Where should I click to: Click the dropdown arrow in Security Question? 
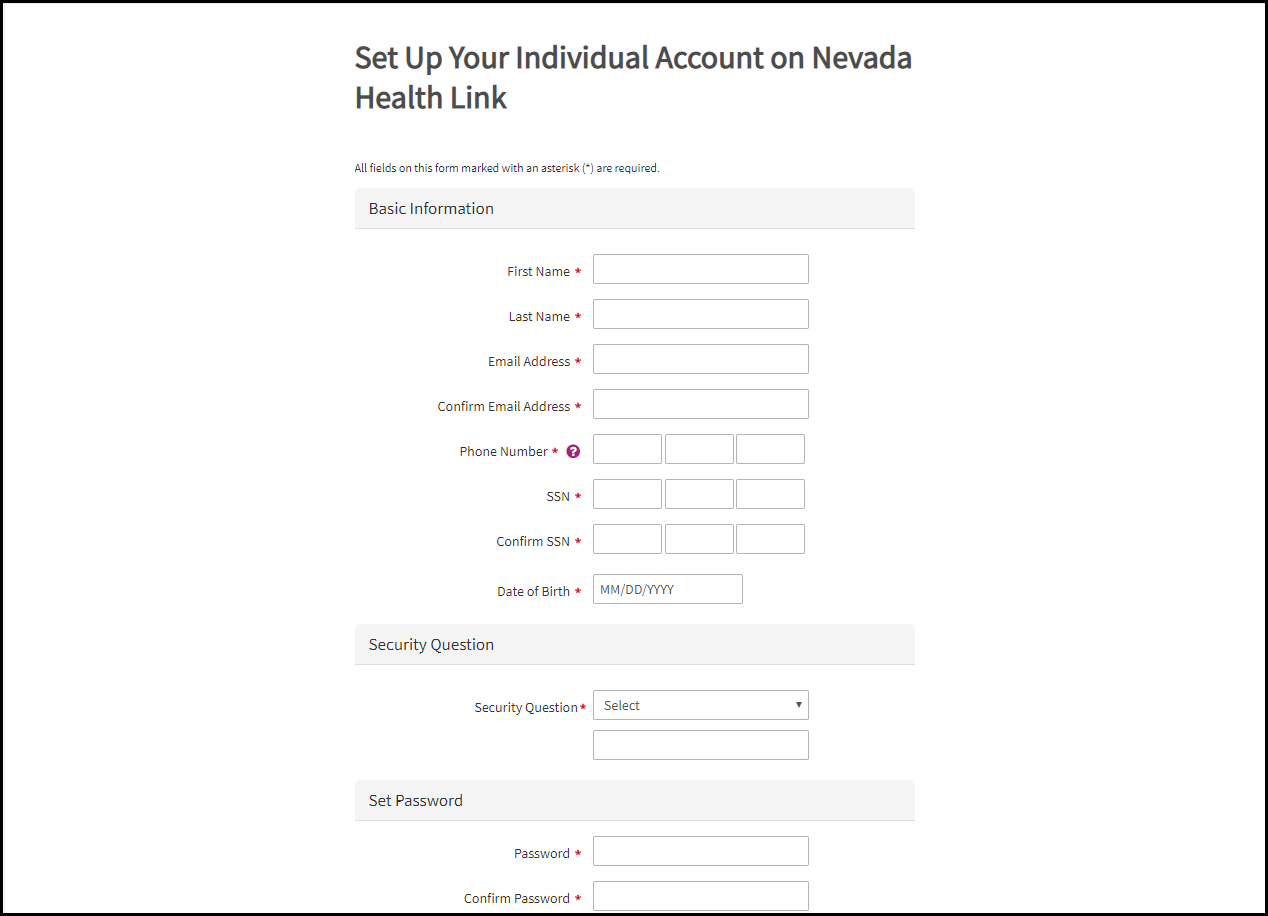pos(798,705)
